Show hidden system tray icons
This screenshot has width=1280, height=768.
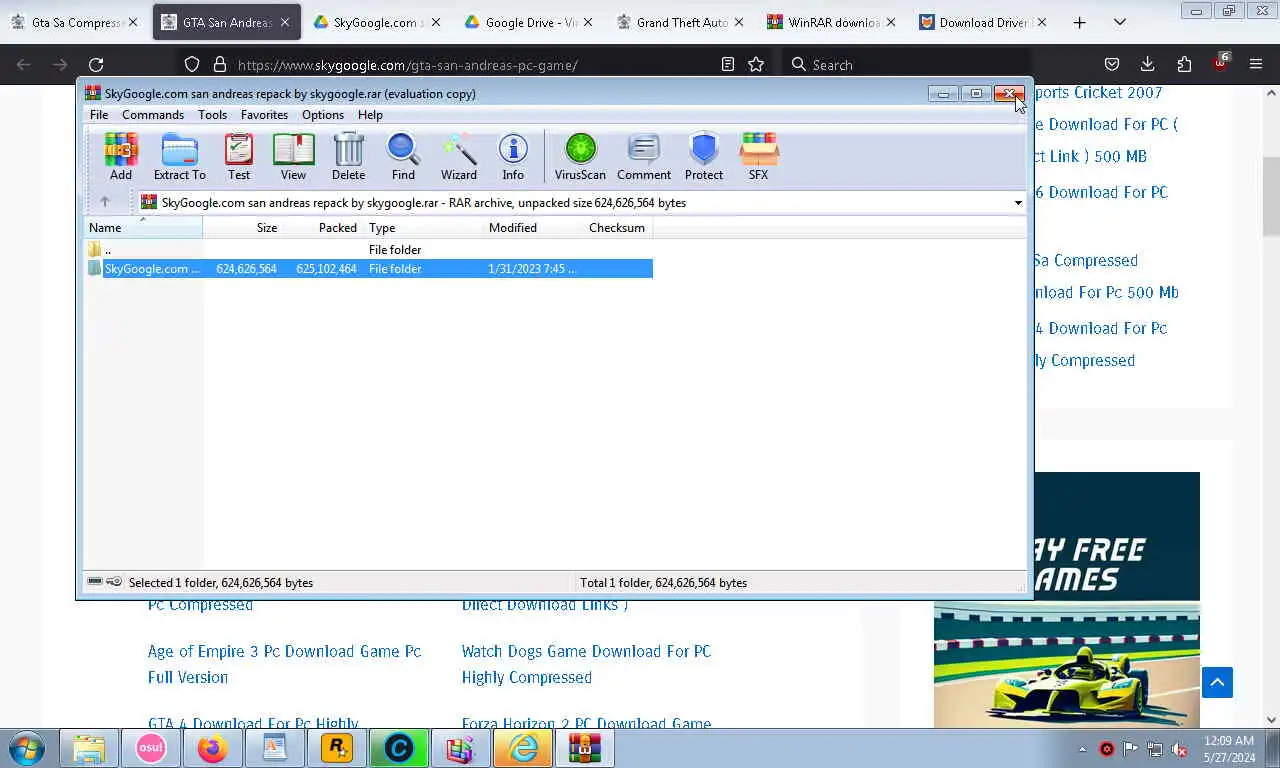tap(1082, 749)
